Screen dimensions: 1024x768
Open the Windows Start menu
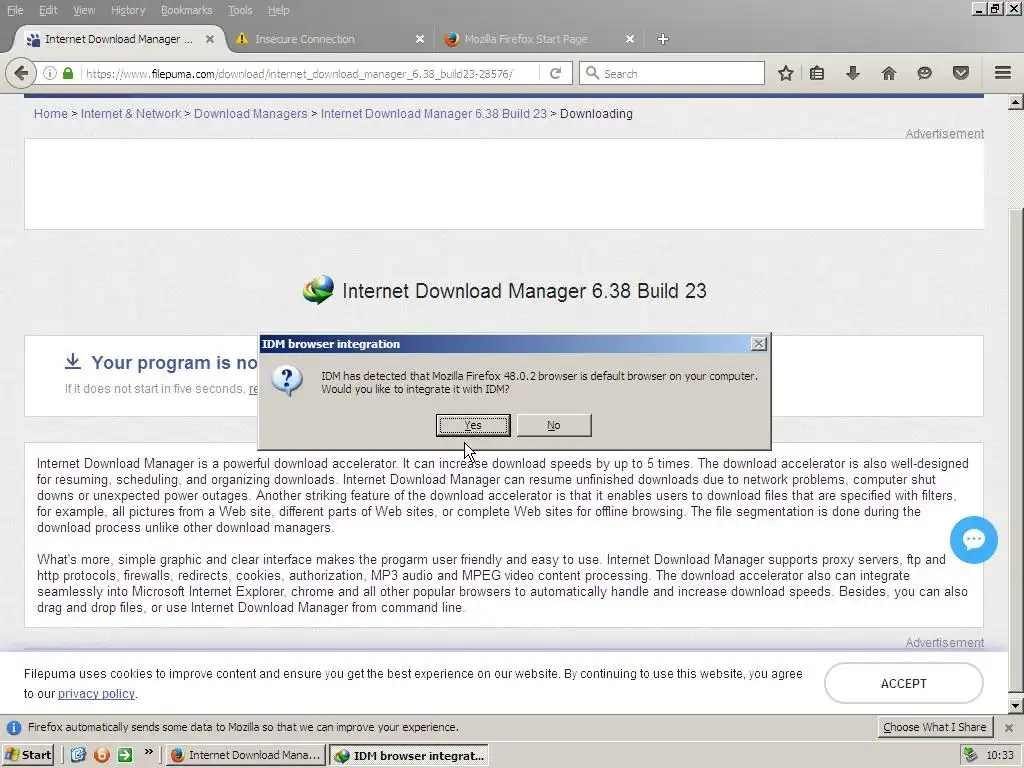pos(28,755)
